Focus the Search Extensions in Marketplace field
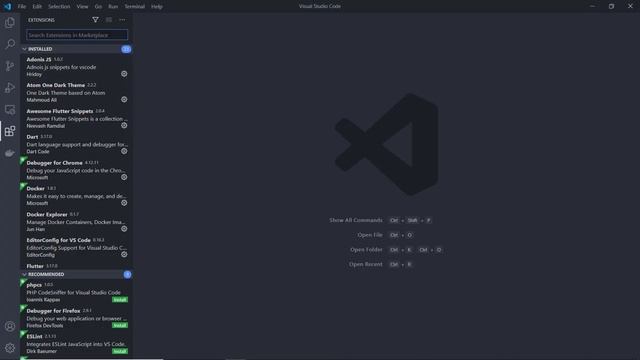The height and width of the screenshot is (360, 640). point(77,35)
